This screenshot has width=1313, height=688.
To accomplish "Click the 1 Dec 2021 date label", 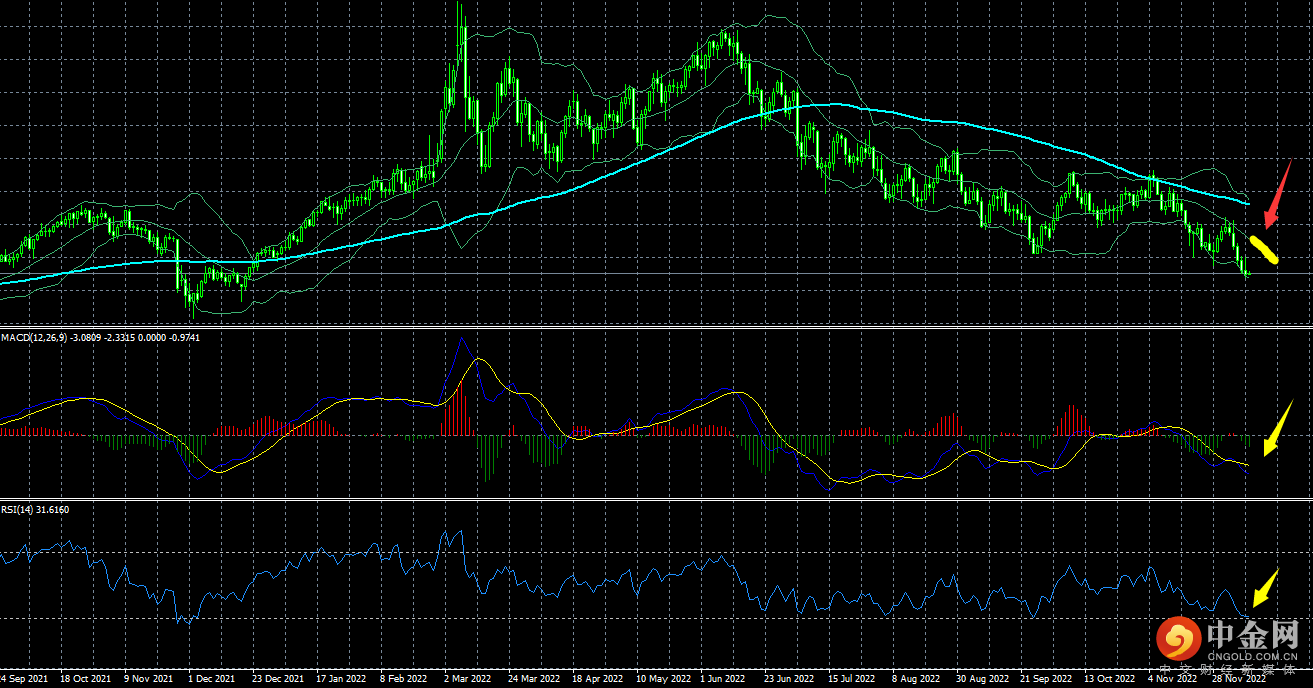I will pyautogui.click(x=212, y=678).
